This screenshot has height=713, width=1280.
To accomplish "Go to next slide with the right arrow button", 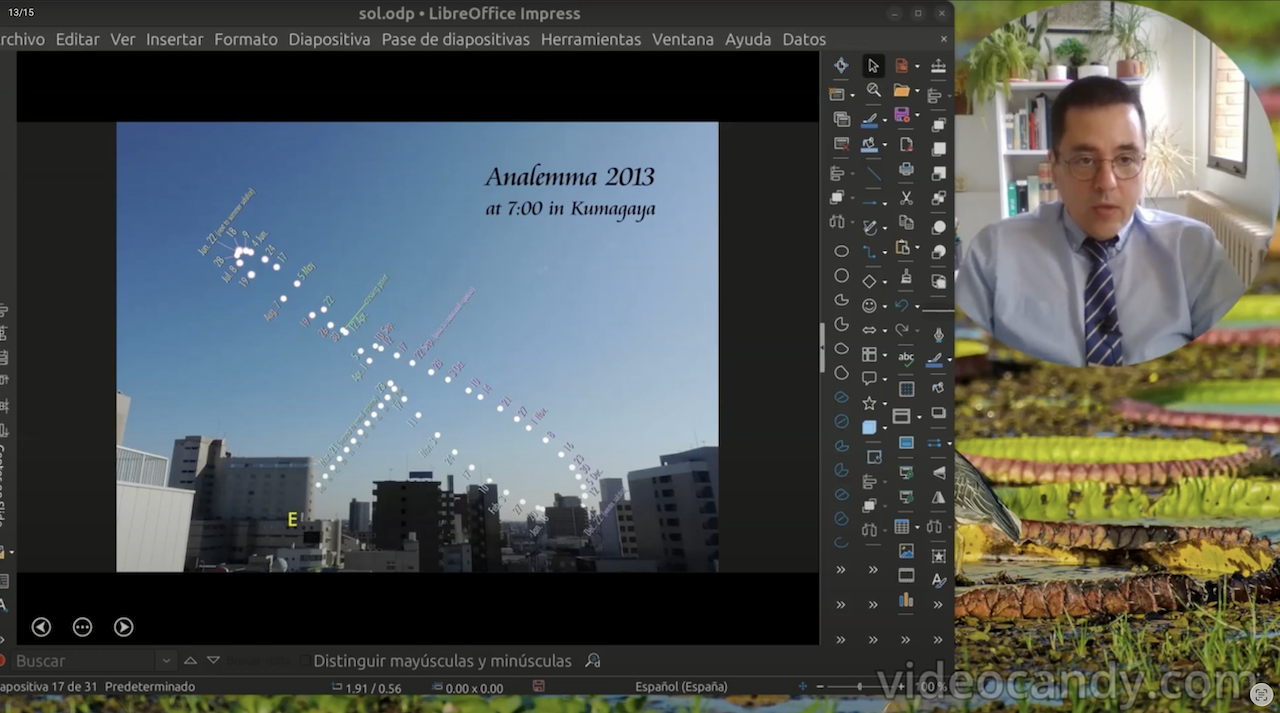I will click(123, 627).
